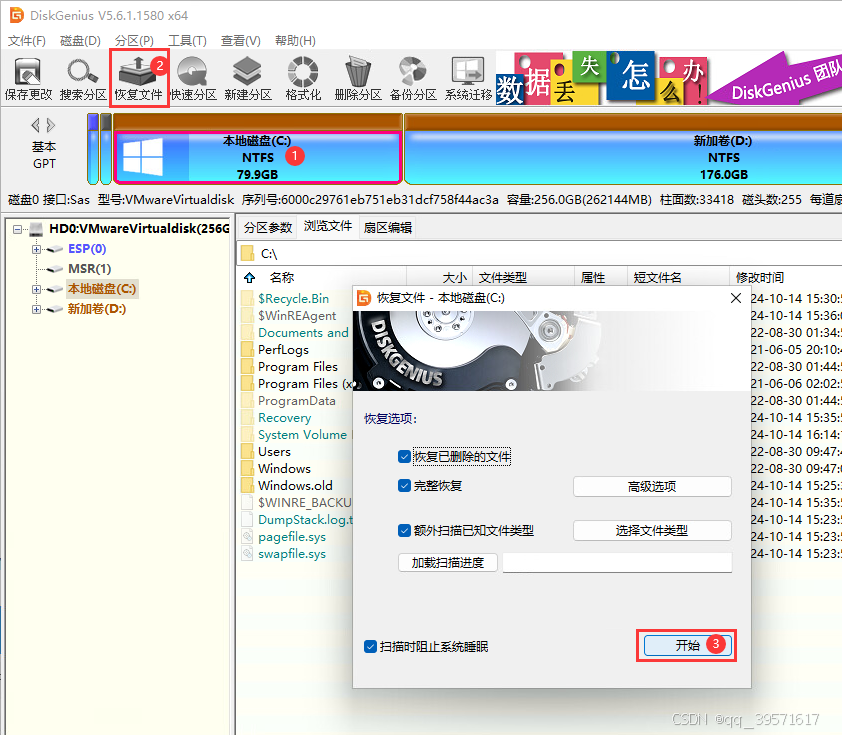Collapse the HD0:VMwareVirtualdisk tree node
842x735 pixels.
(18, 229)
